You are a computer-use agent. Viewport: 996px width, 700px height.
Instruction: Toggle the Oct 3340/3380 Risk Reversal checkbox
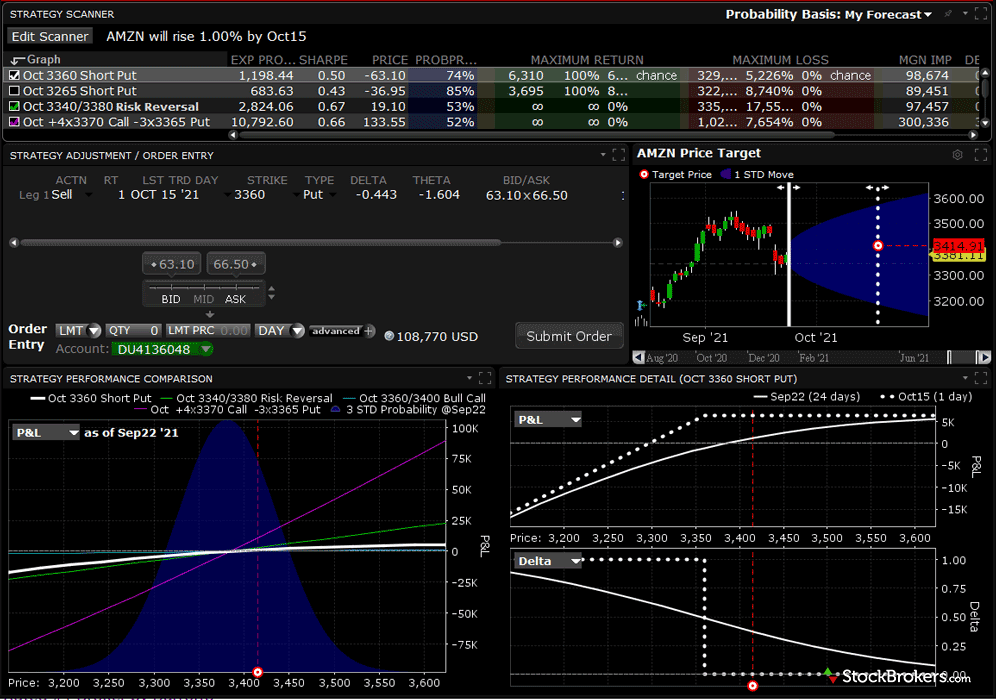[14, 107]
